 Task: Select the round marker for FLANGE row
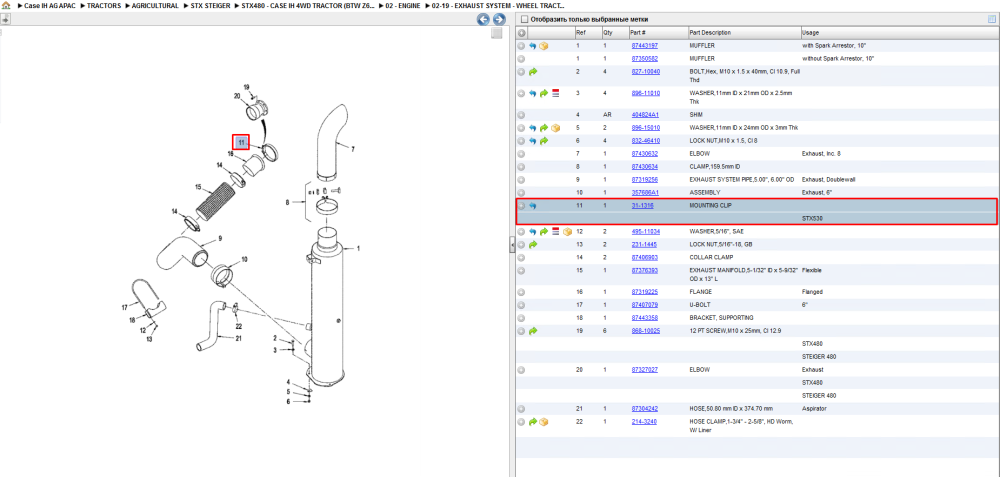[x=521, y=292]
